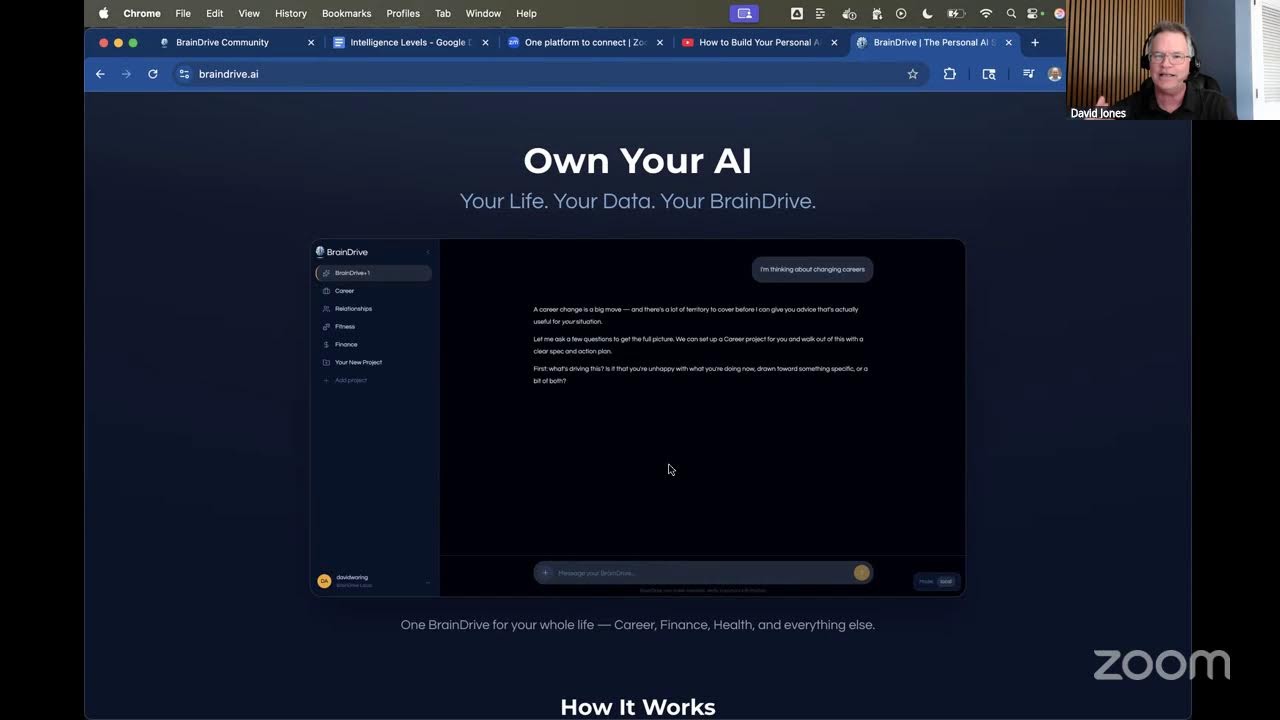The height and width of the screenshot is (720, 1280).
Task: Click the play-circle menu bar icon
Action: click(901, 13)
